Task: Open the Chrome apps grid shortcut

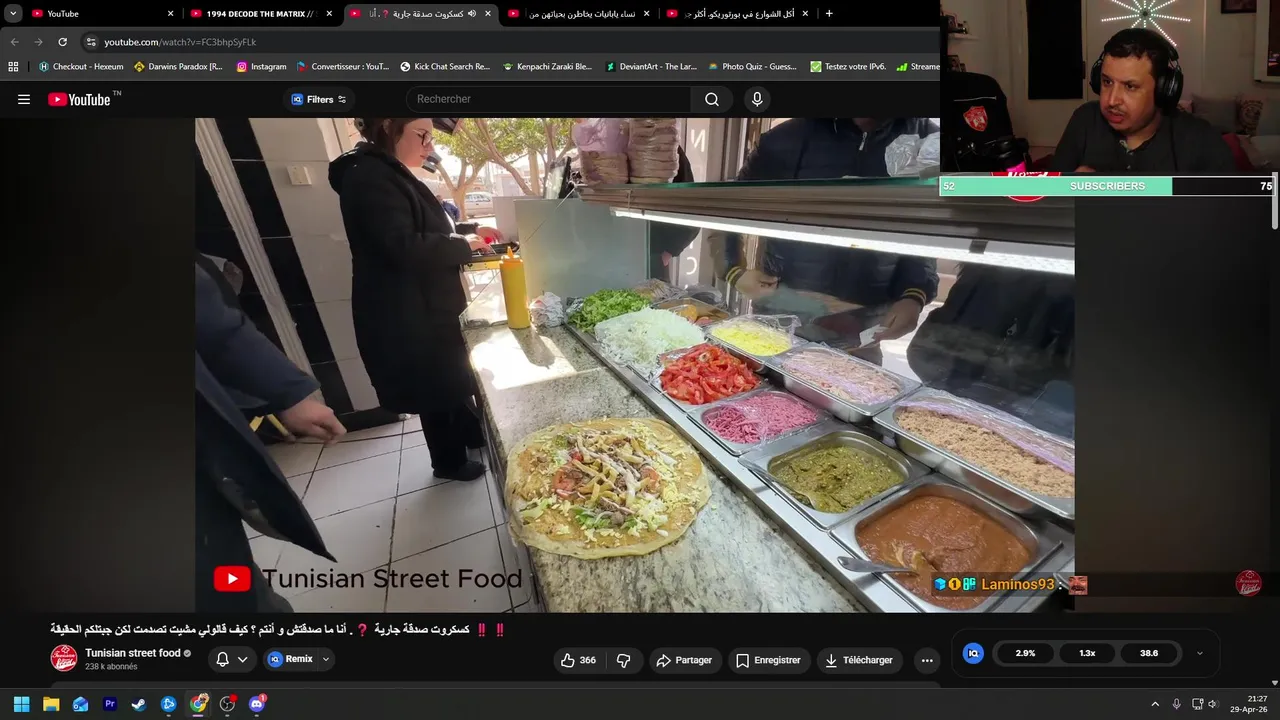Action: coord(13,67)
